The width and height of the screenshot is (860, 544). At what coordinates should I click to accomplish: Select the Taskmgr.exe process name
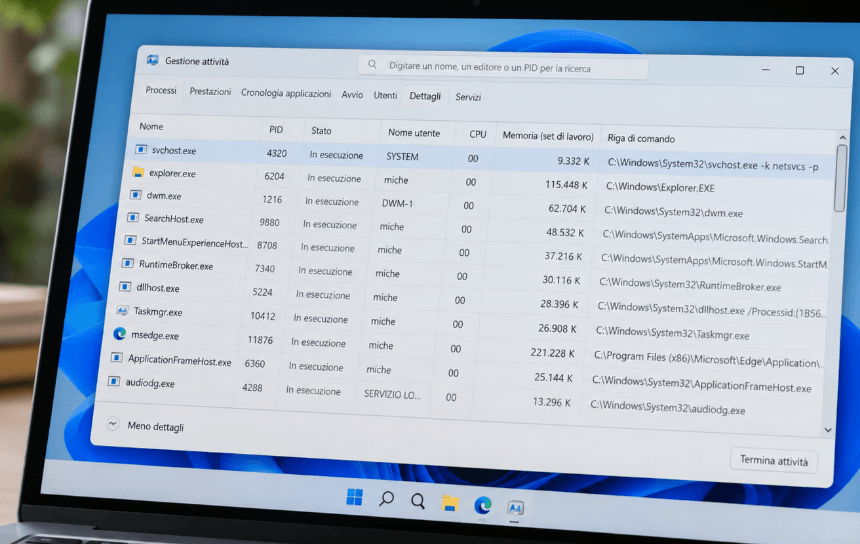click(159, 311)
